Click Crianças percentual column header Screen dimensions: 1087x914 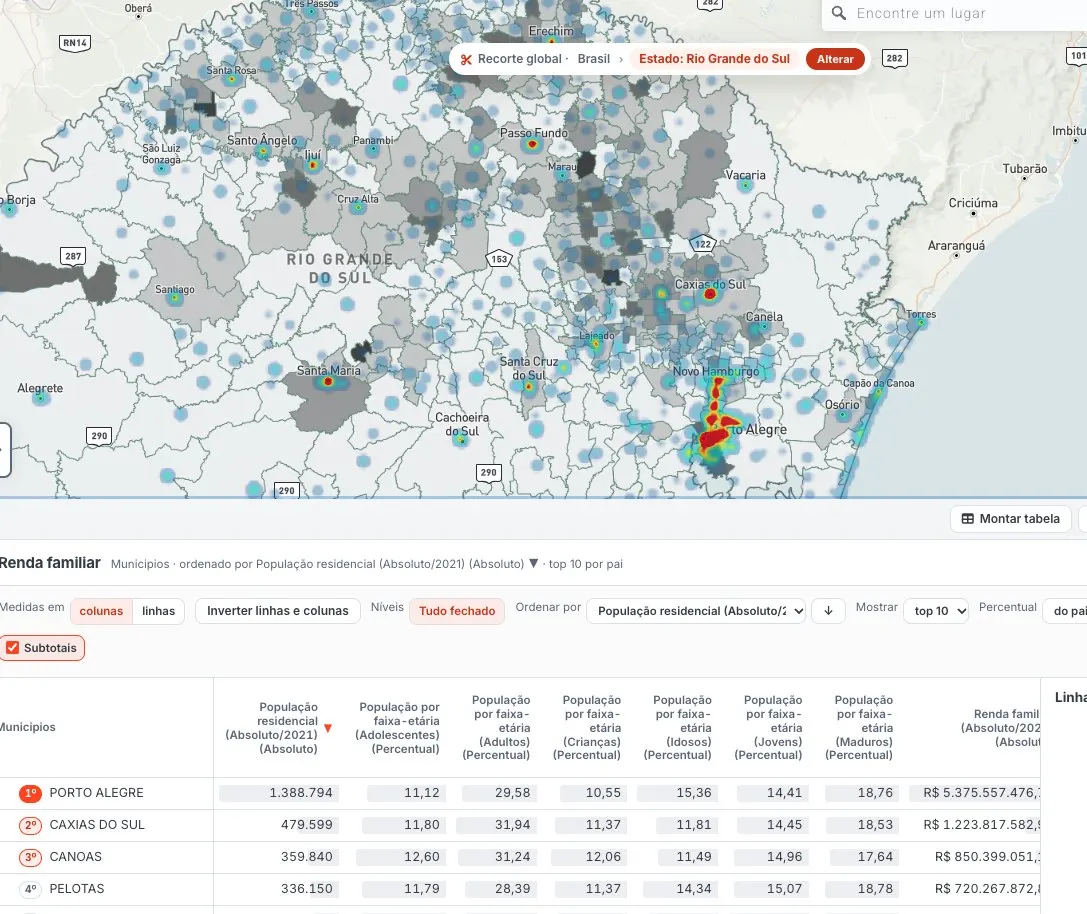[587, 727]
